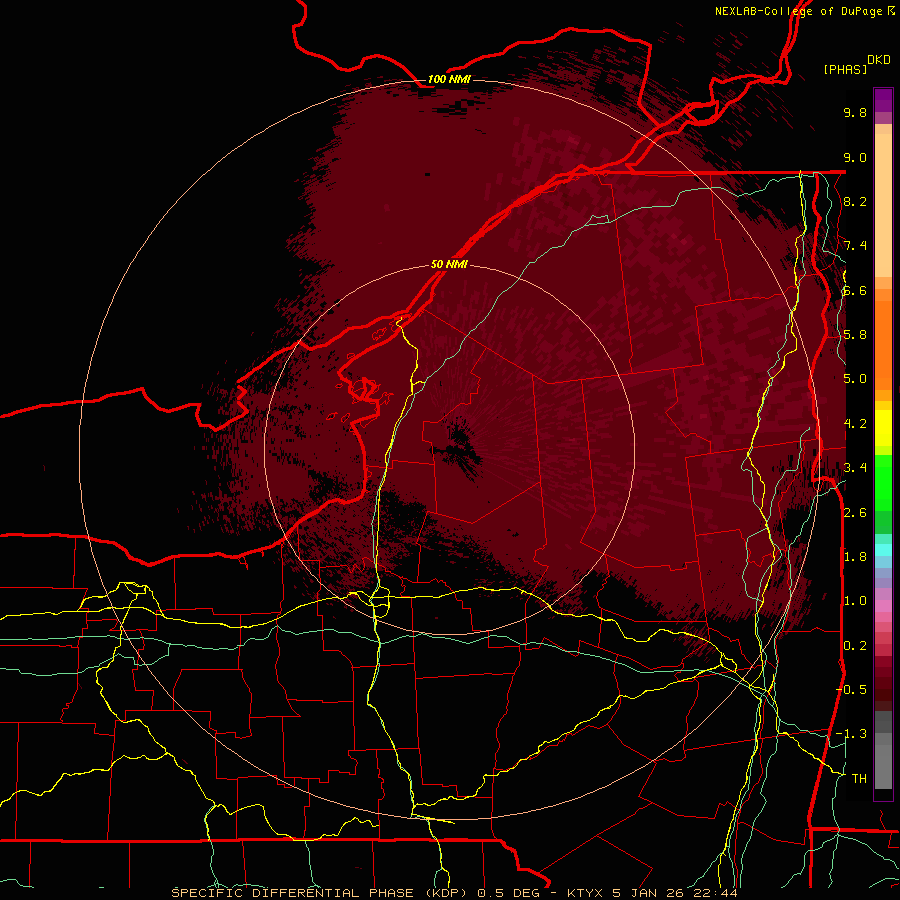Click the TH threshold label on the scale
Viewport: 900px width, 900px height.
(x=859, y=779)
